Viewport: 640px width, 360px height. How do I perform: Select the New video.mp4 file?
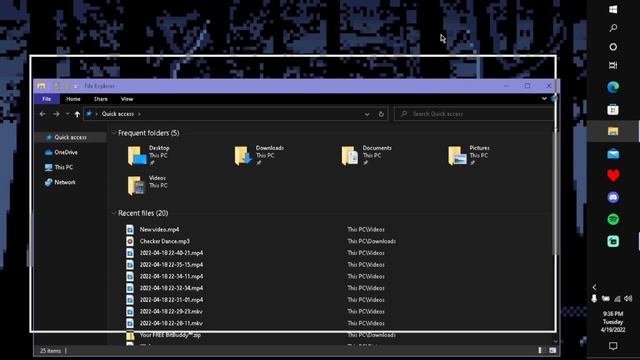tap(159, 229)
